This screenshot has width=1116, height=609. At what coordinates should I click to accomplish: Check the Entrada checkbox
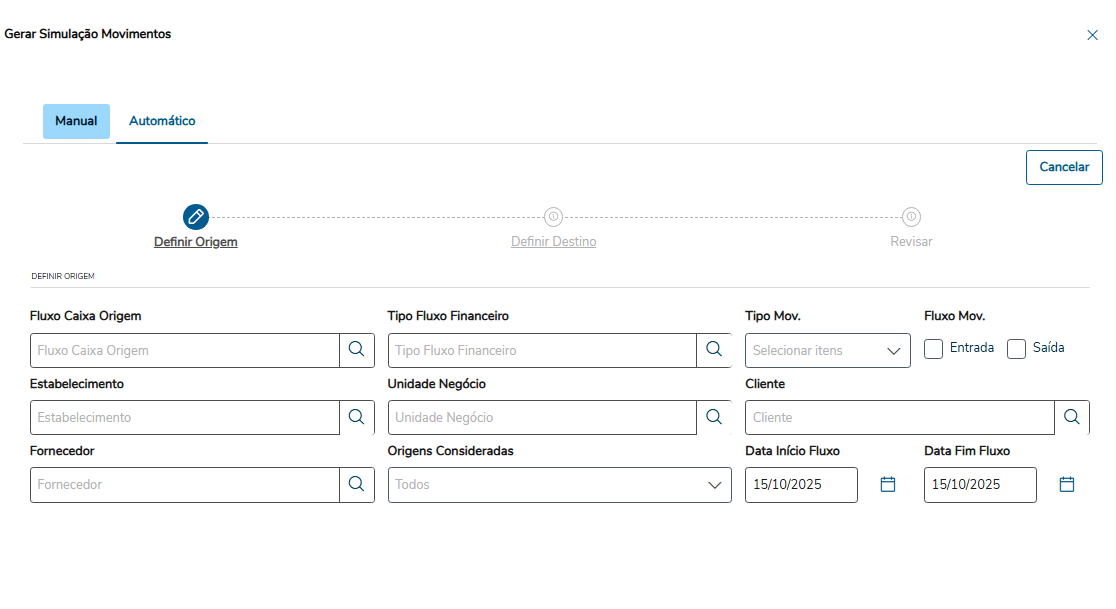point(934,349)
